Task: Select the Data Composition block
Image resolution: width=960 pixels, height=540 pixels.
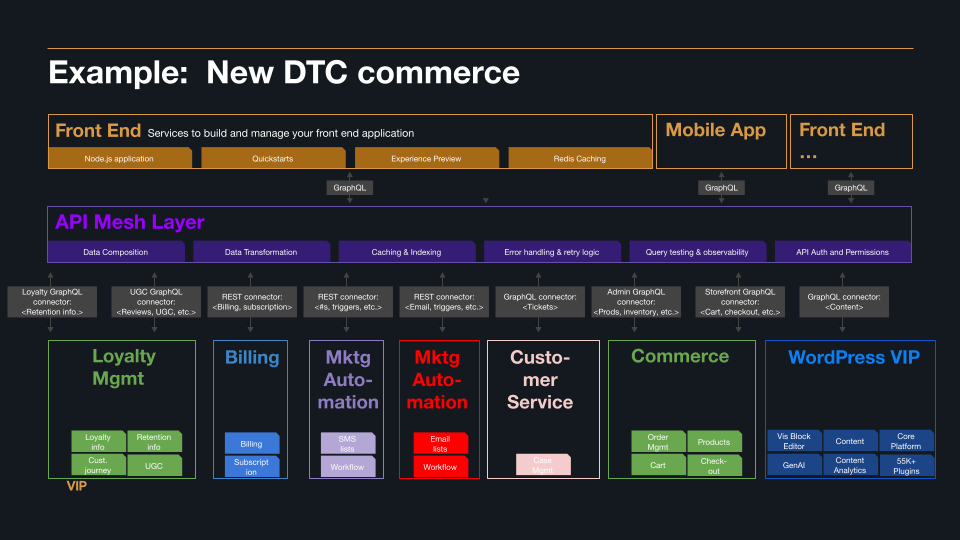Action: 116,252
